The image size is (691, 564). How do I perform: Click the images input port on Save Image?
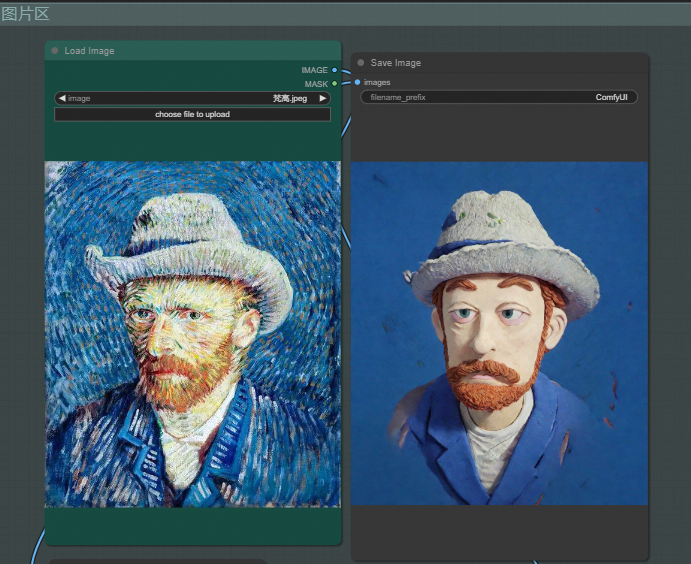pyautogui.click(x=357, y=82)
